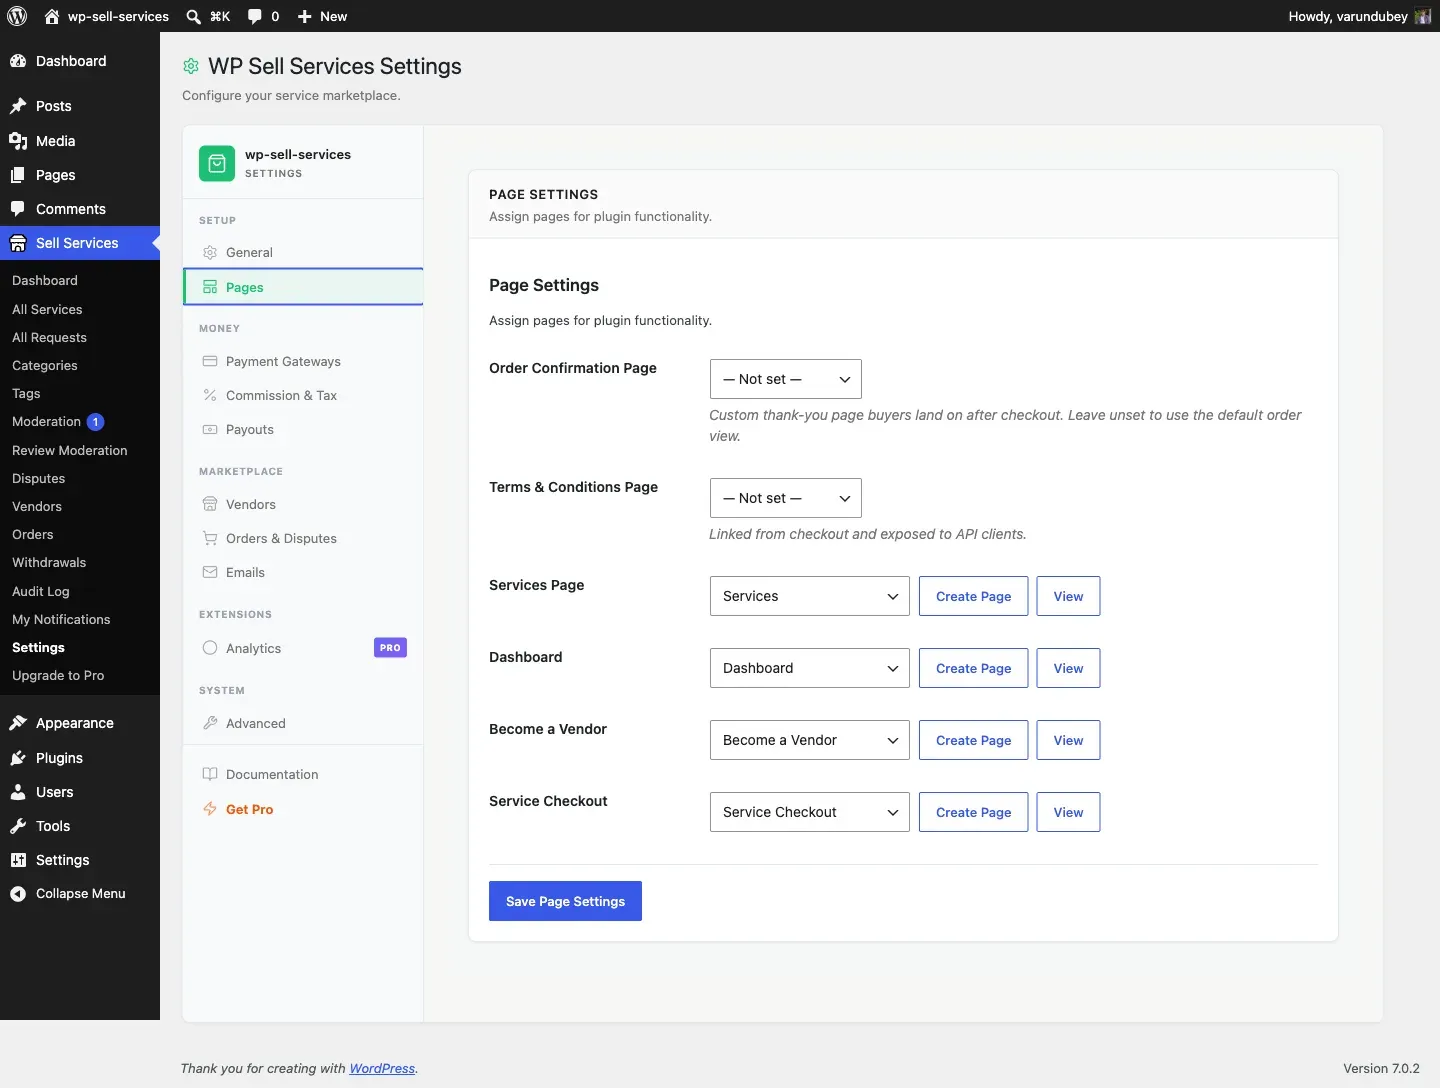Open the comments bubble icon in admin bar
The height and width of the screenshot is (1088, 1440).
255,16
